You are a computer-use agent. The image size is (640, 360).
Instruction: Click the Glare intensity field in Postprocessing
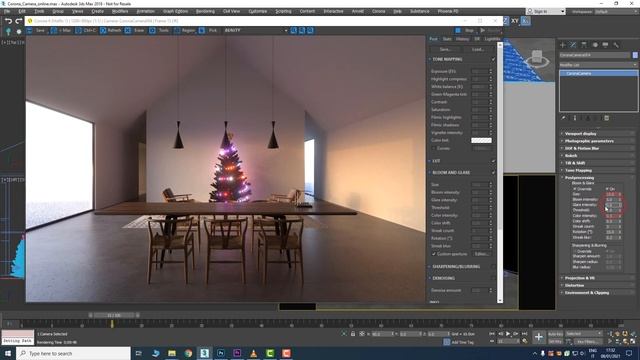tap(613, 205)
